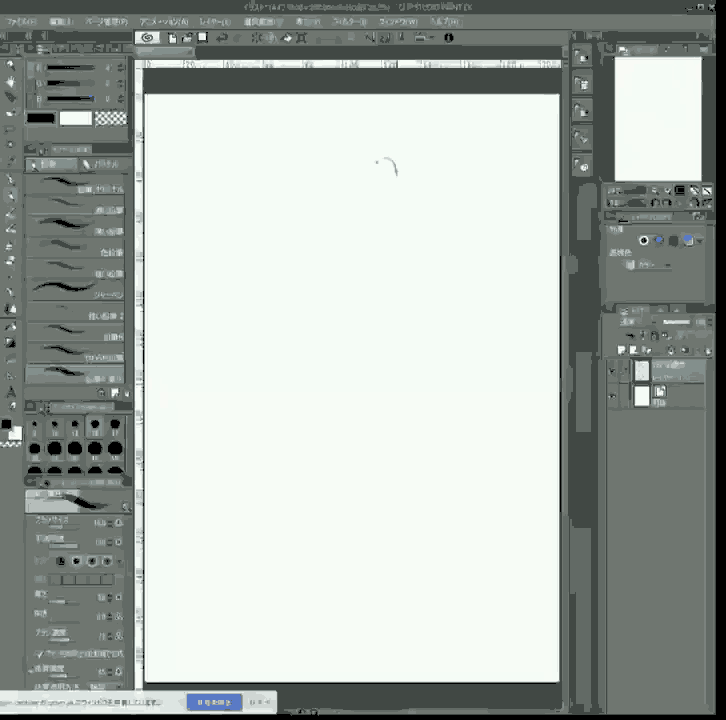The image size is (726, 720).
Task: Select the last anti-aliasing option in Tool Property
Action: point(107,561)
